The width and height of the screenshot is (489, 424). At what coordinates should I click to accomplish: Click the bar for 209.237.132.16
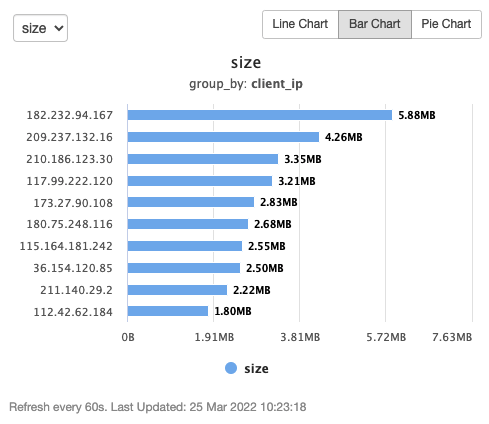pos(223,137)
